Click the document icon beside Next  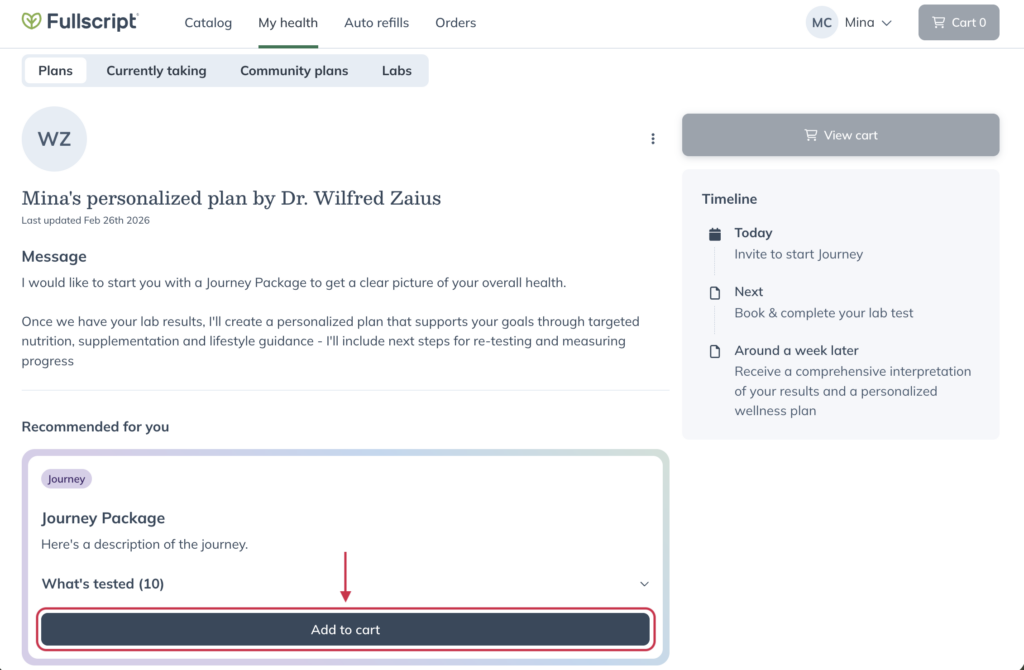pos(713,291)
